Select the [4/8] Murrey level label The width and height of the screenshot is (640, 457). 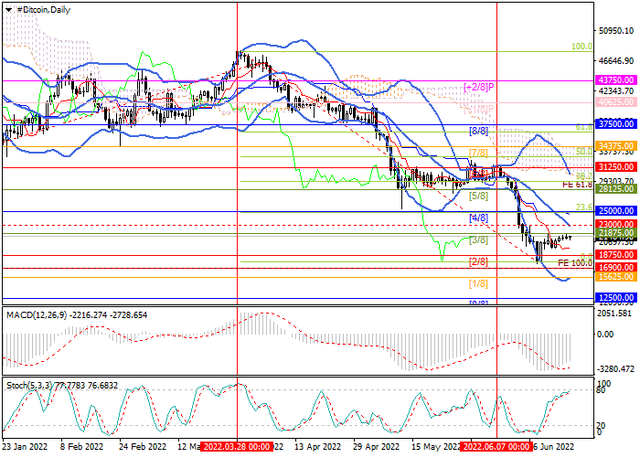coord(478,217)
